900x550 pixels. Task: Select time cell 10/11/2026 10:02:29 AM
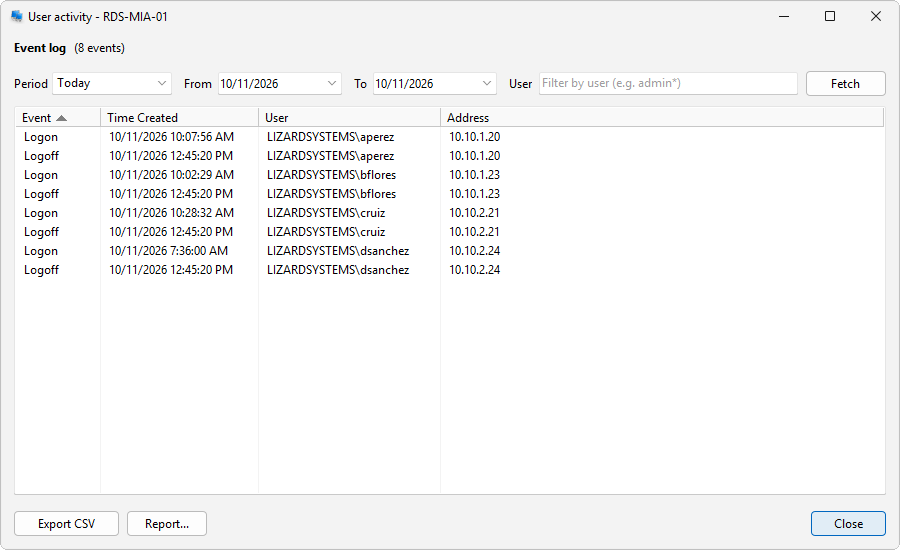[172, 175]
